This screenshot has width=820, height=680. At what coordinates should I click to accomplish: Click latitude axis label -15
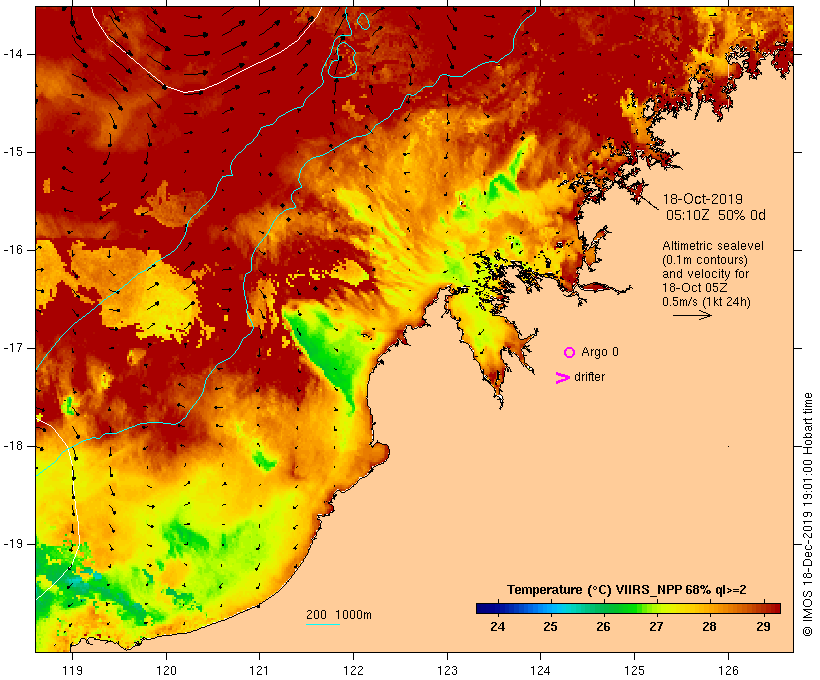(x=13, y=152)
